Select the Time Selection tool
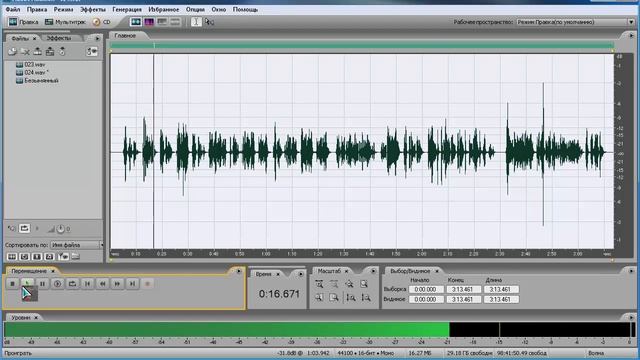The height and width of the screenshot is (360, 640). 196,22
